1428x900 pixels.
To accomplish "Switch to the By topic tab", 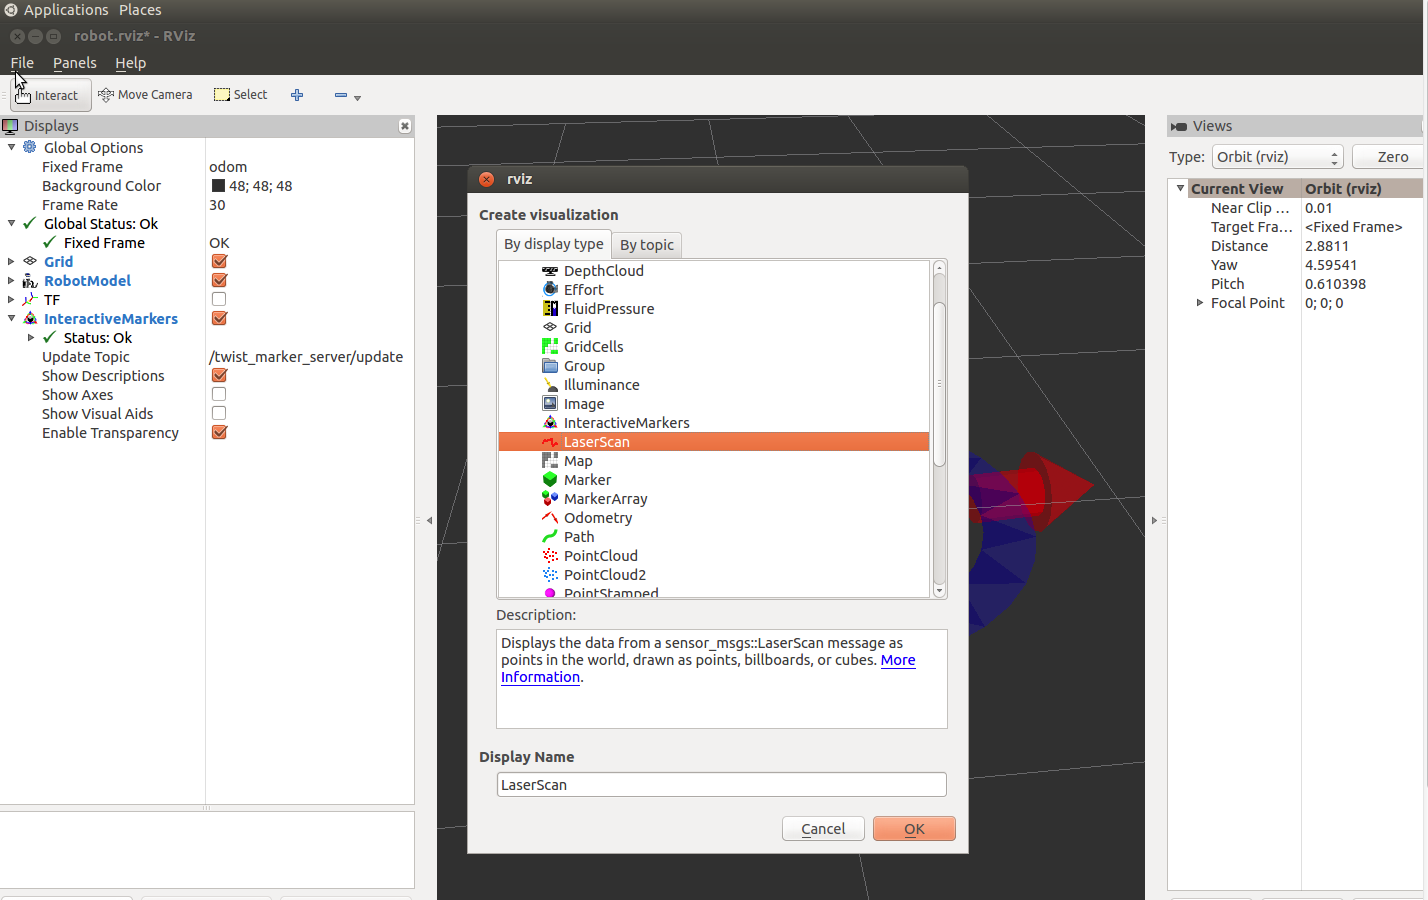I will tap(646, 245).
